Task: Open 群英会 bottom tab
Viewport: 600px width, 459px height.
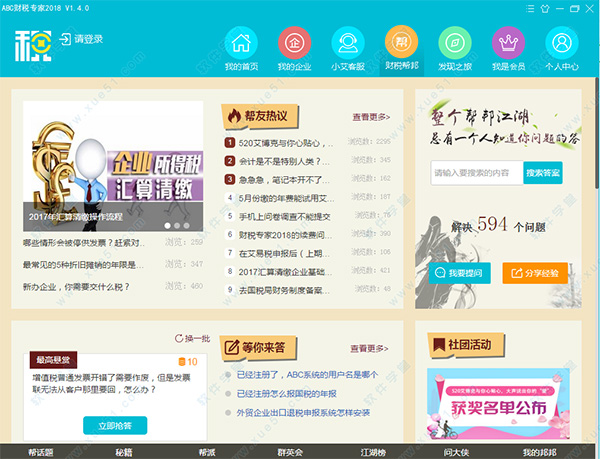Action: [290, 452]
